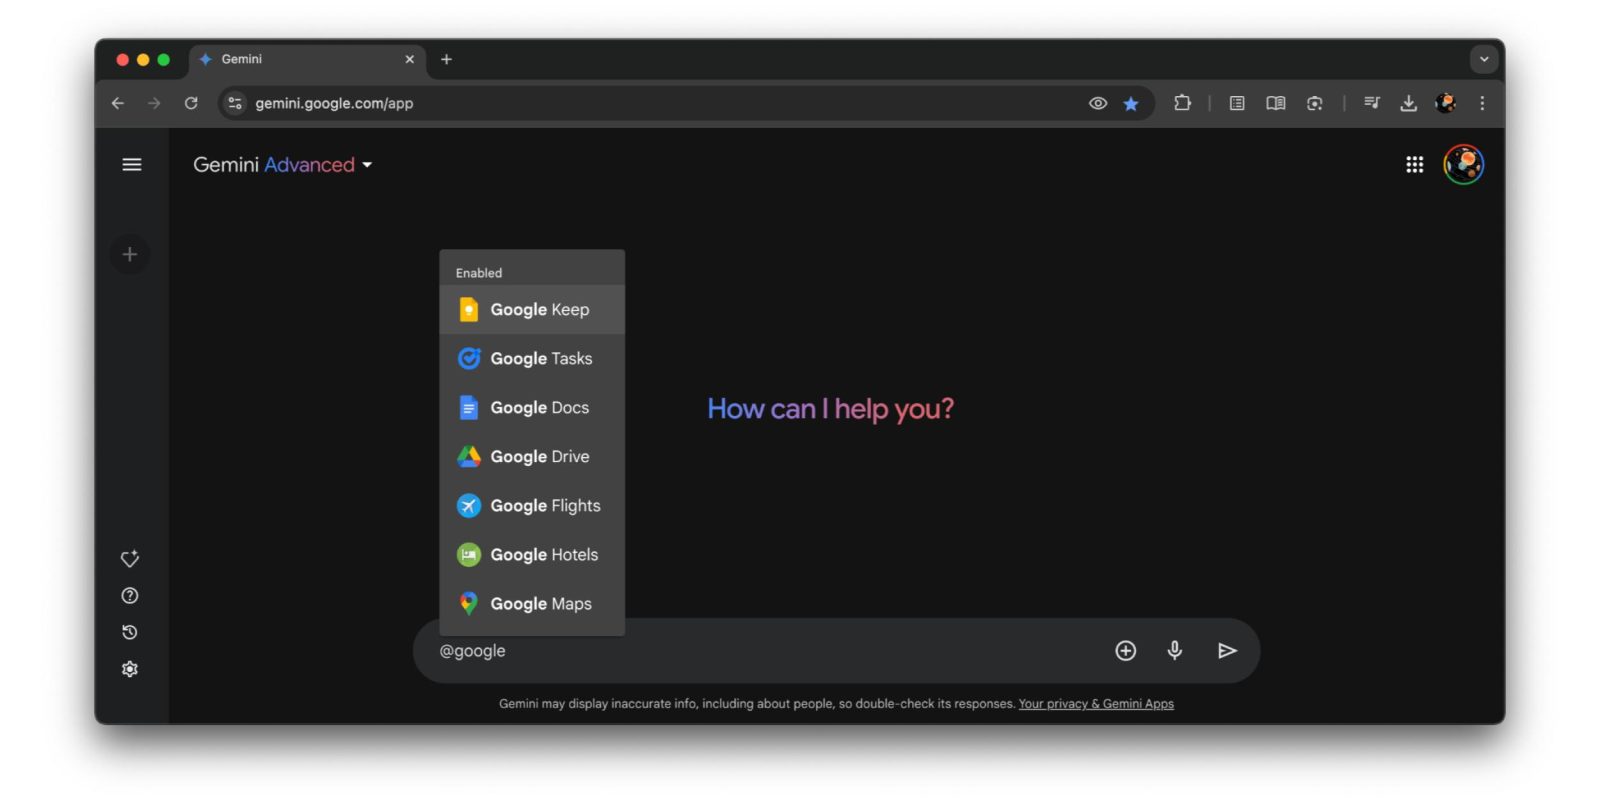Click the microphone voice input icon
The image size is (1600, 800).
coord(1175,651)
